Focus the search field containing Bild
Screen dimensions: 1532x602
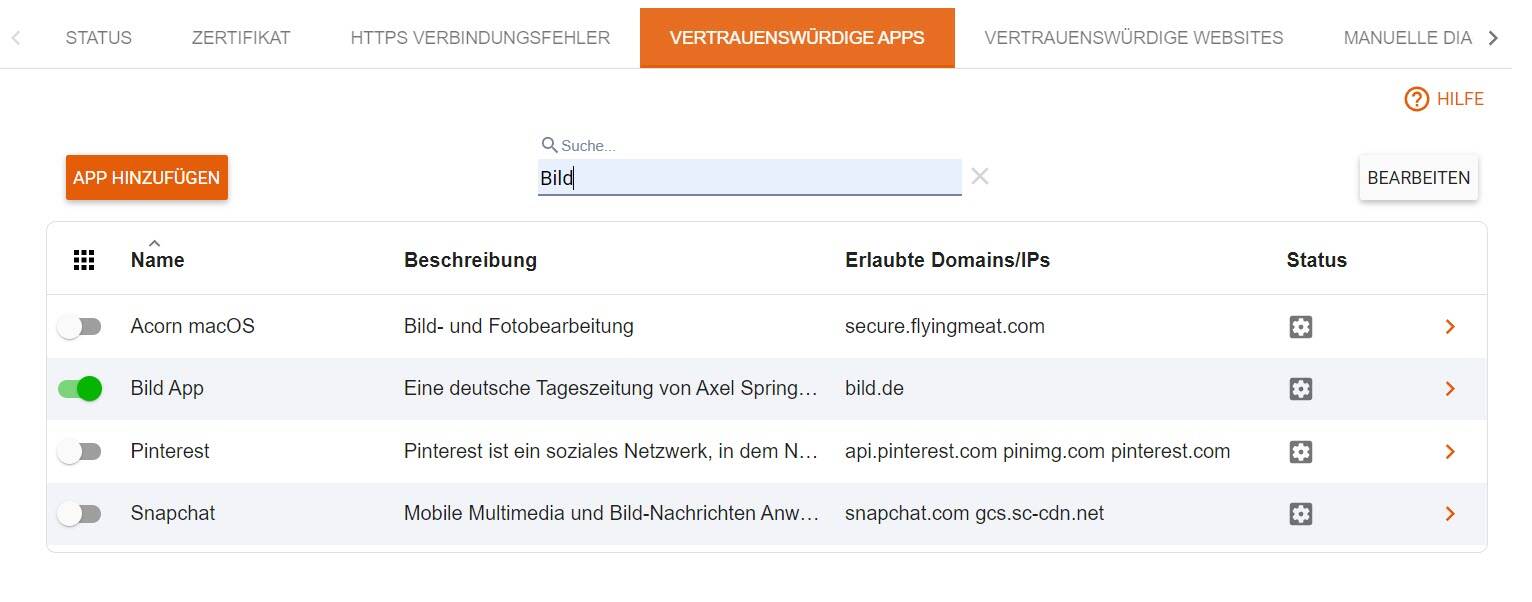[750, 178]
